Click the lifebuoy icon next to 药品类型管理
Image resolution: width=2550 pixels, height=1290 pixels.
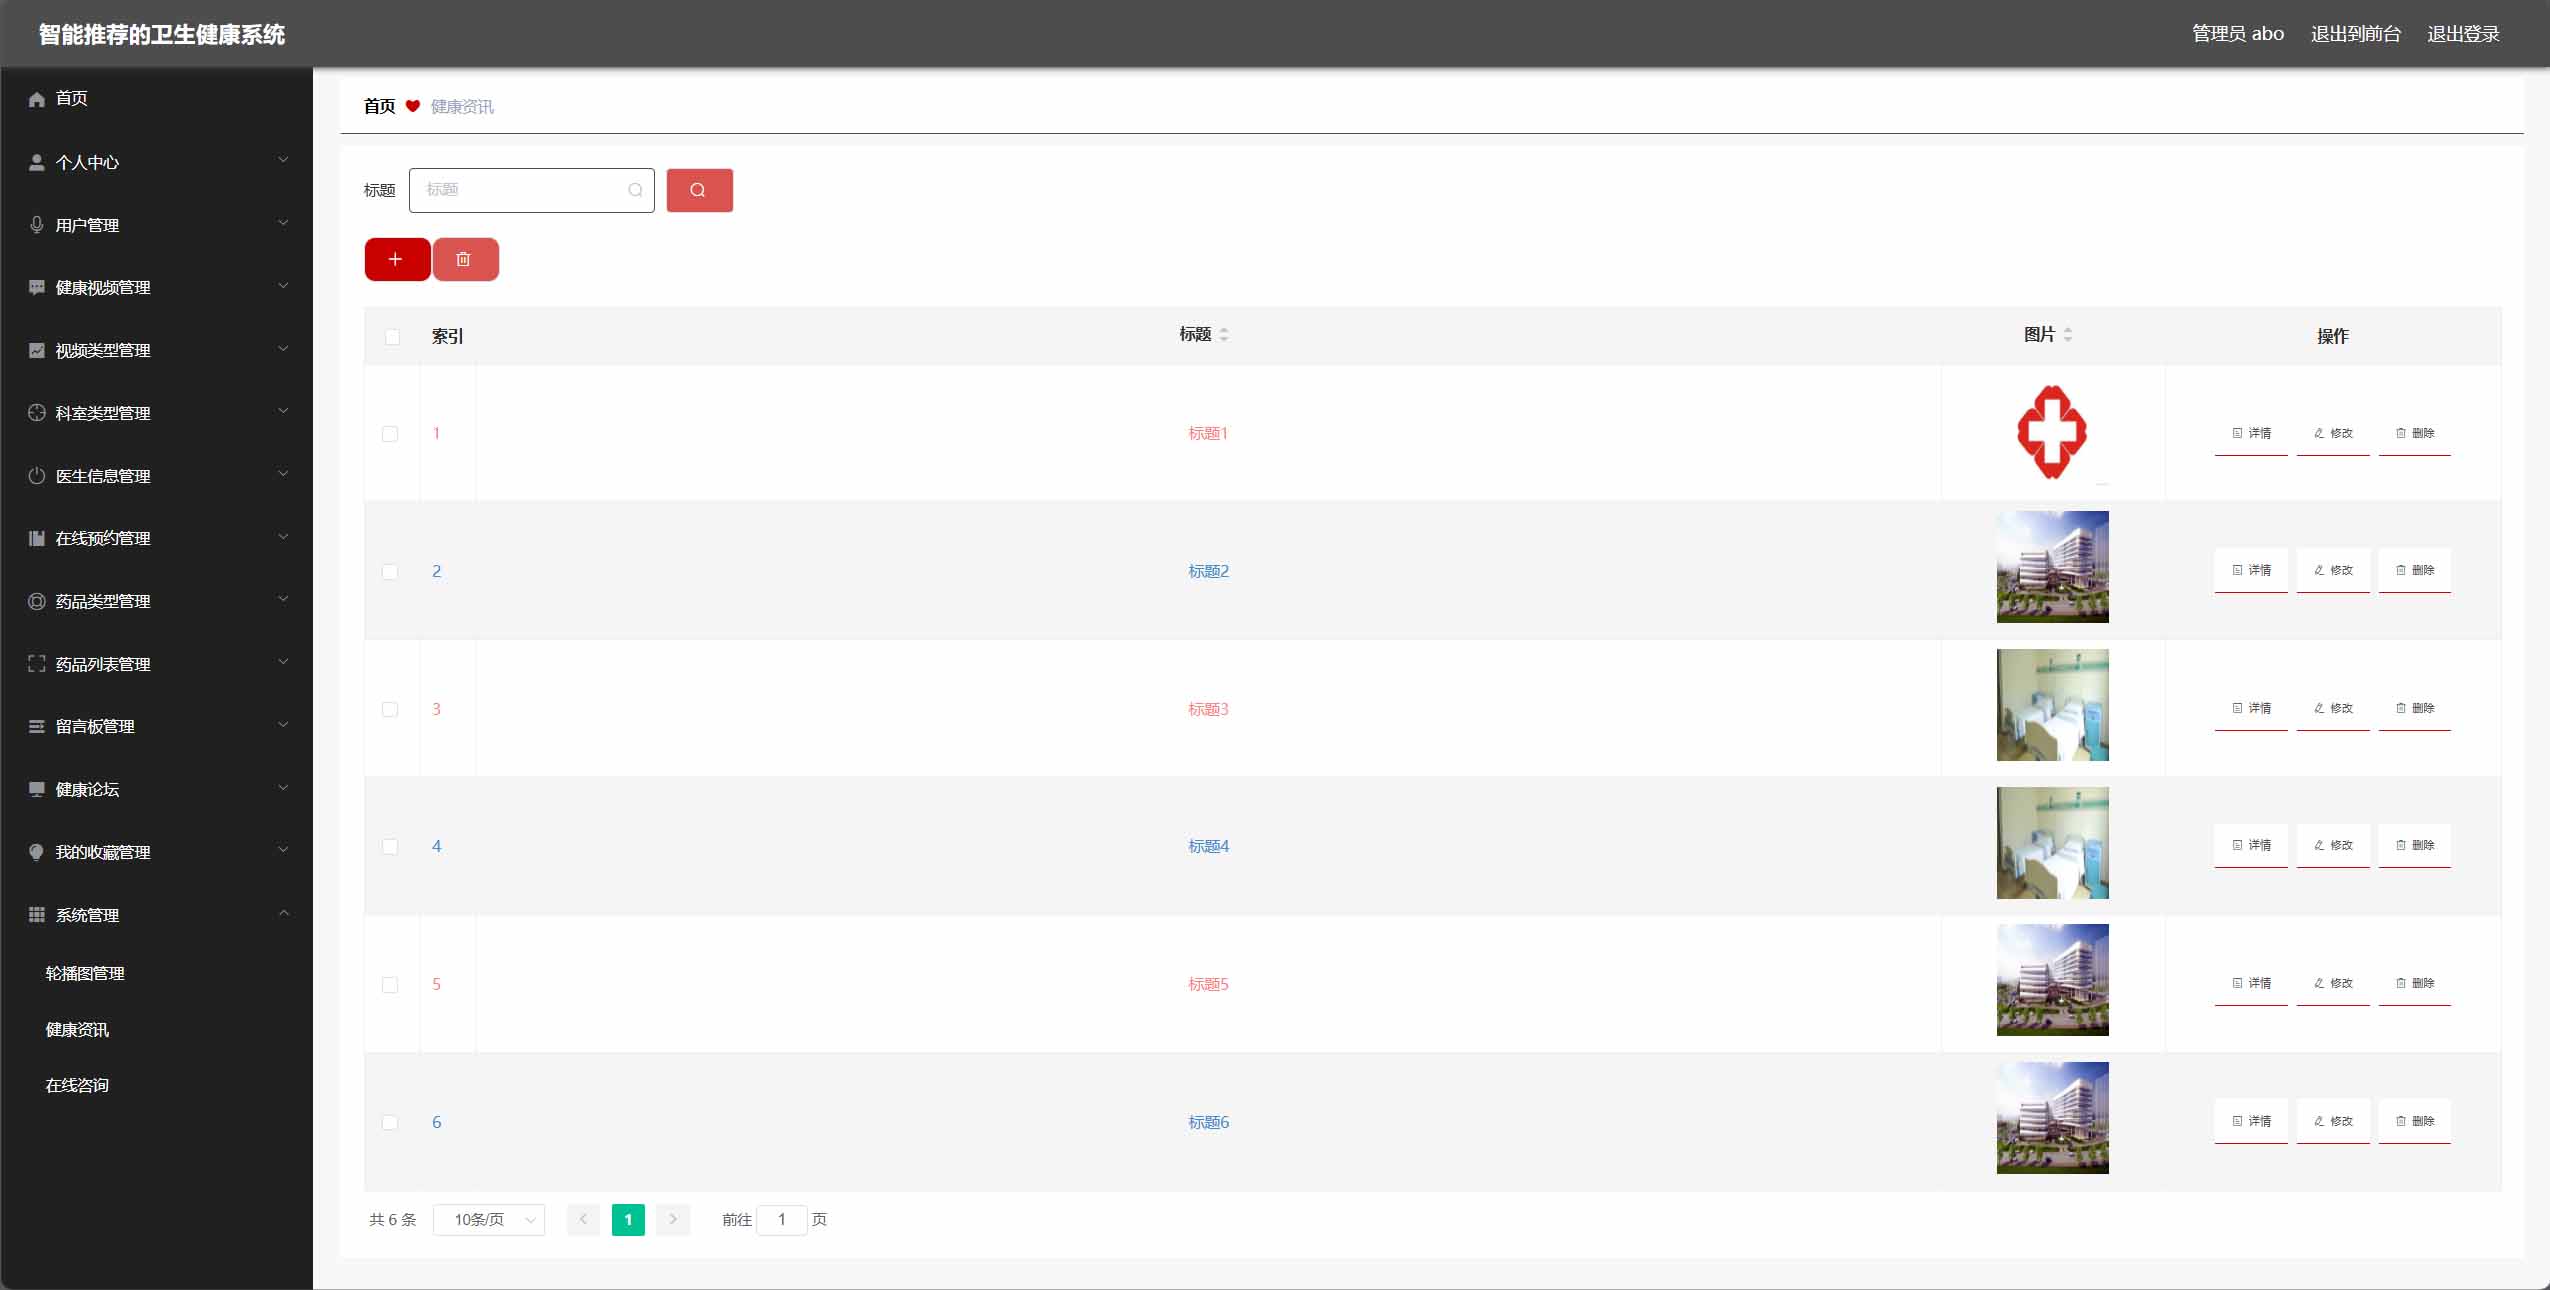pyautogui.click(x=37, y=601)
